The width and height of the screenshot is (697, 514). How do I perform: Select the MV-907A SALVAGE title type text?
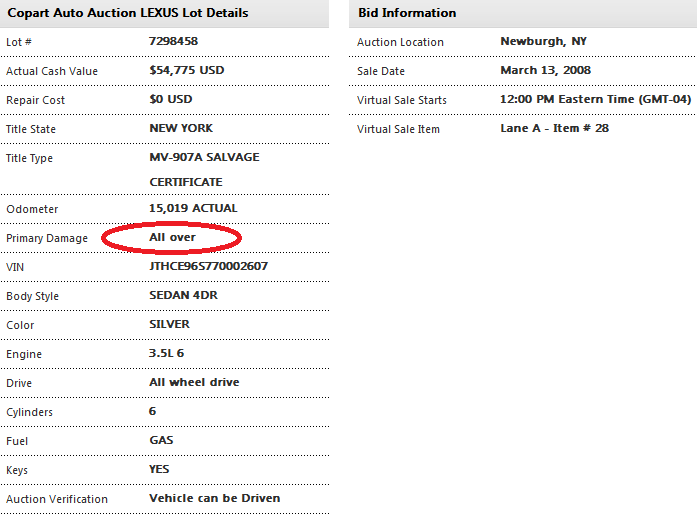[204, 158]
